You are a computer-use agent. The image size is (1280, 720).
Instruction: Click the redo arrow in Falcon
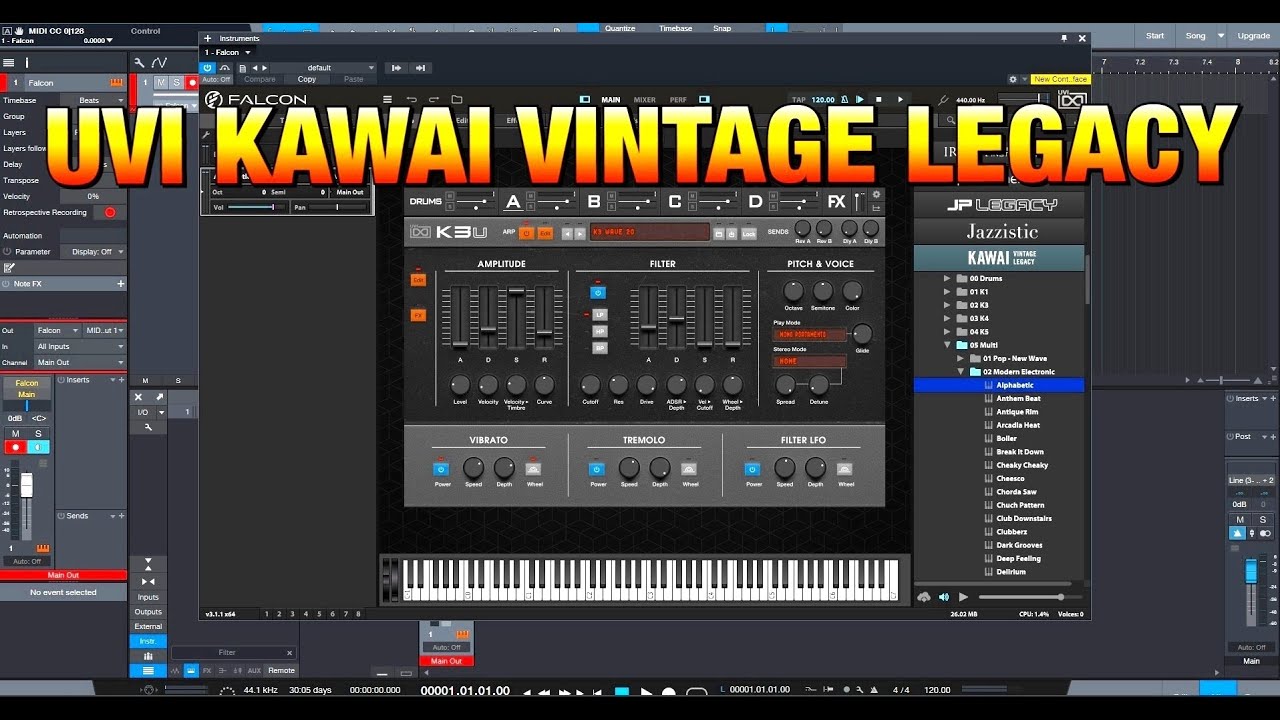(434, 100)
